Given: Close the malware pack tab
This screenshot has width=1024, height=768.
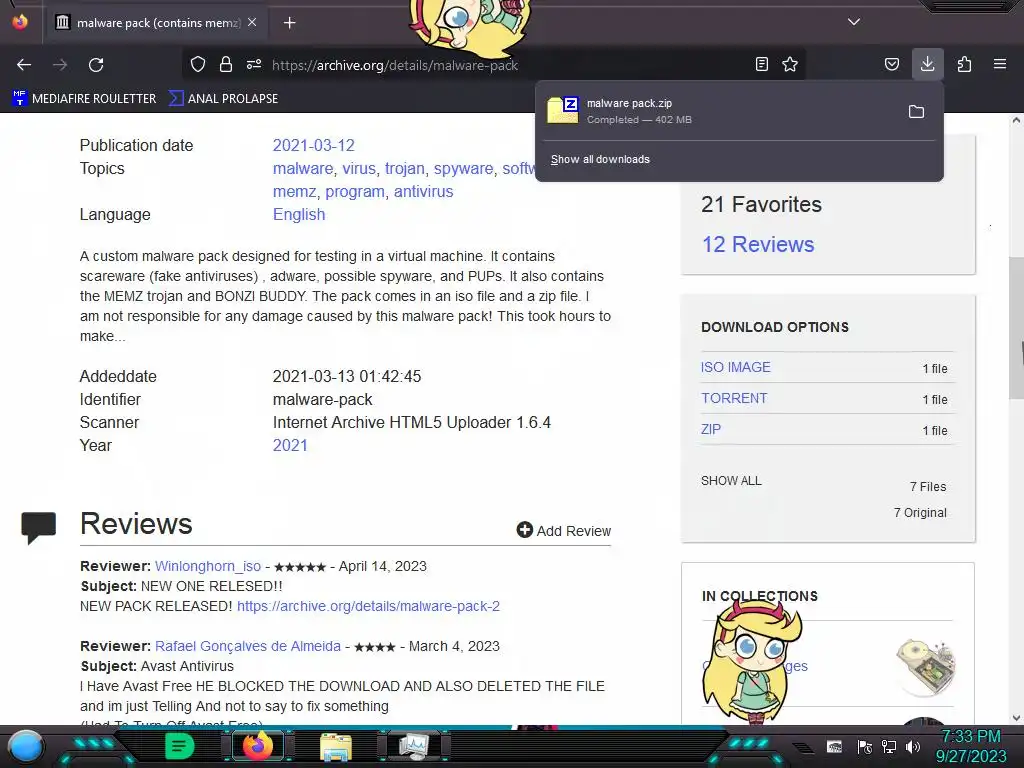Looking at the screenshot, I should 252,22.
